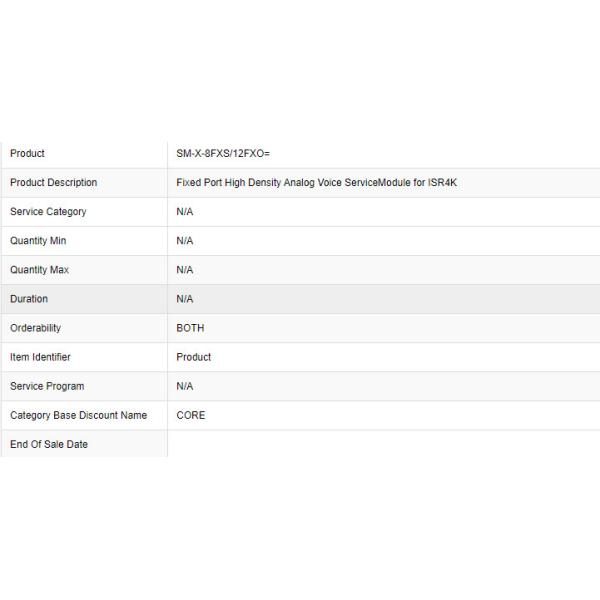Click the Quantity Max label
Screen dimensions: 600x600
tap(39, 270)
